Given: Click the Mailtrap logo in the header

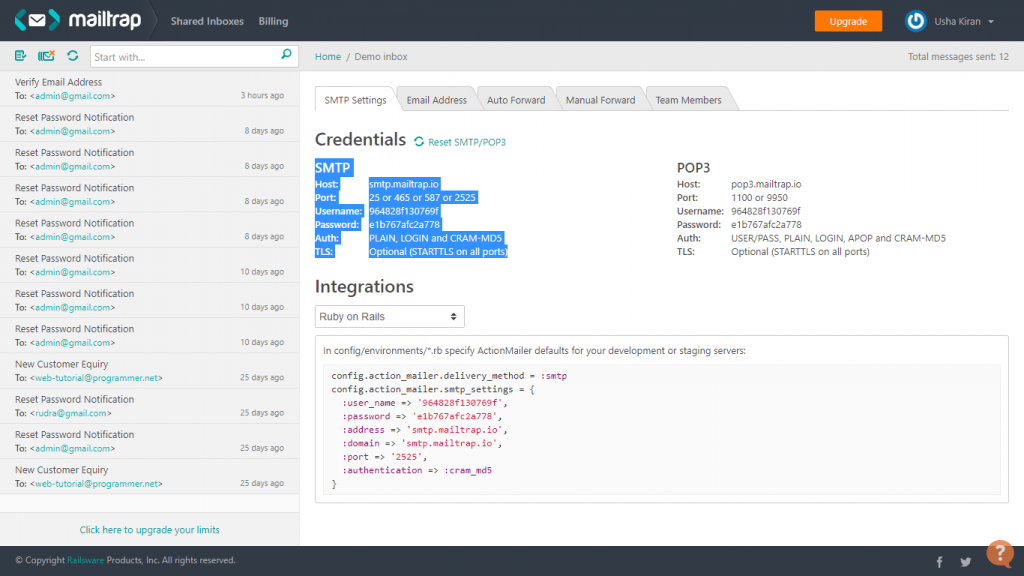Looking at the screenshot, I should [x=77, y=21].
